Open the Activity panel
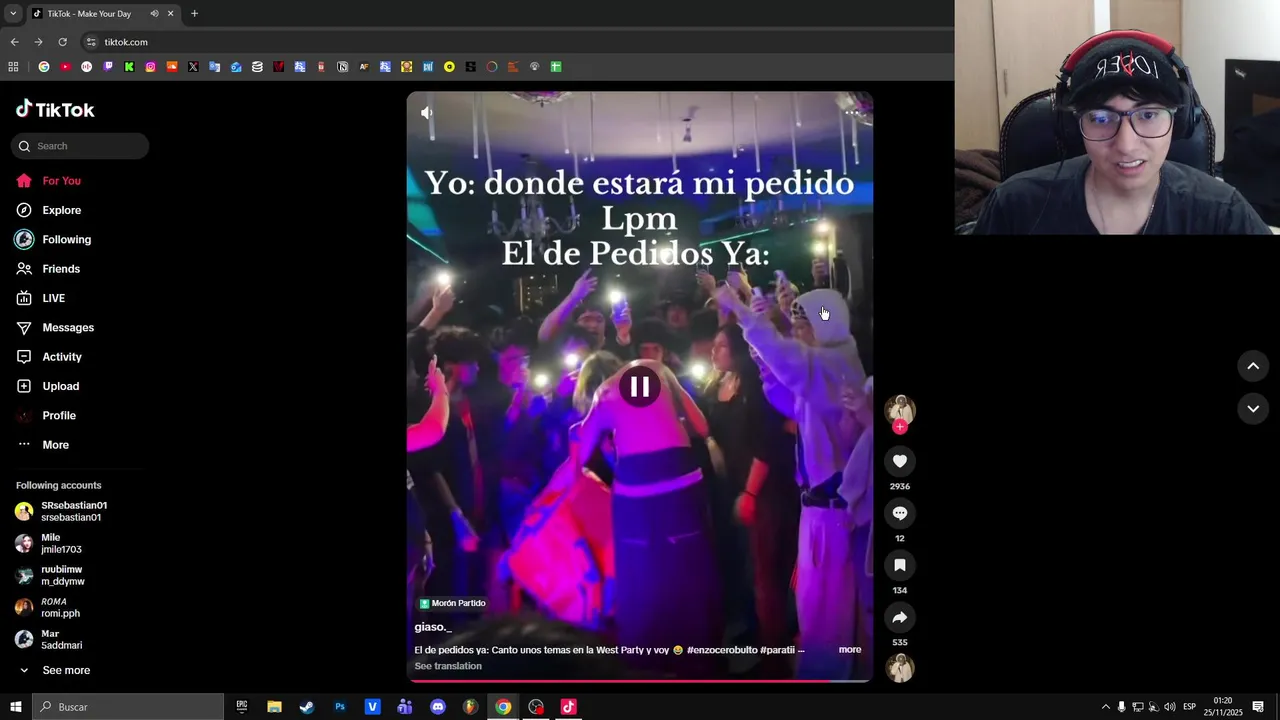Viewport: 1280px width, 720px height. pyautogui.click(x=62, y=357)
